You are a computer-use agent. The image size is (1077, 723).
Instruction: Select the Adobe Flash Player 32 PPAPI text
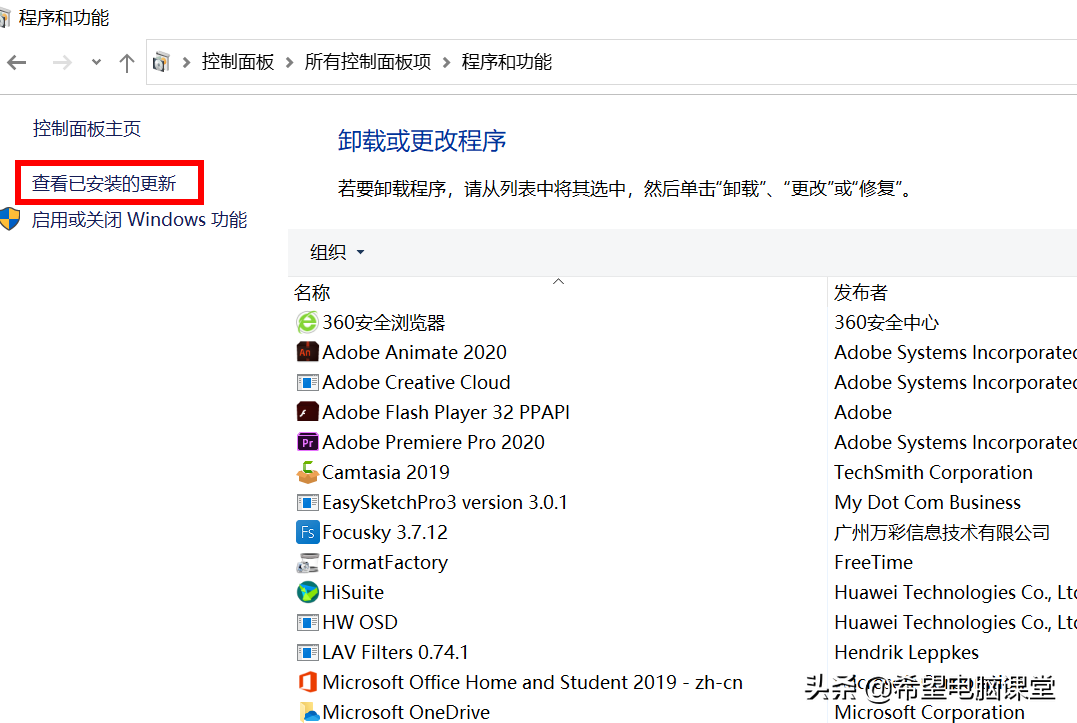446,412
